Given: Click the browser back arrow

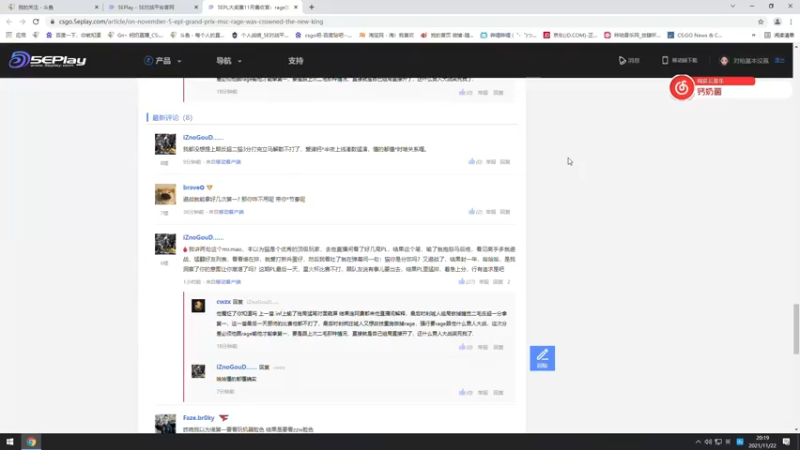Looking at the screenshot, I should pyautogui.click(x=9, y=21).
